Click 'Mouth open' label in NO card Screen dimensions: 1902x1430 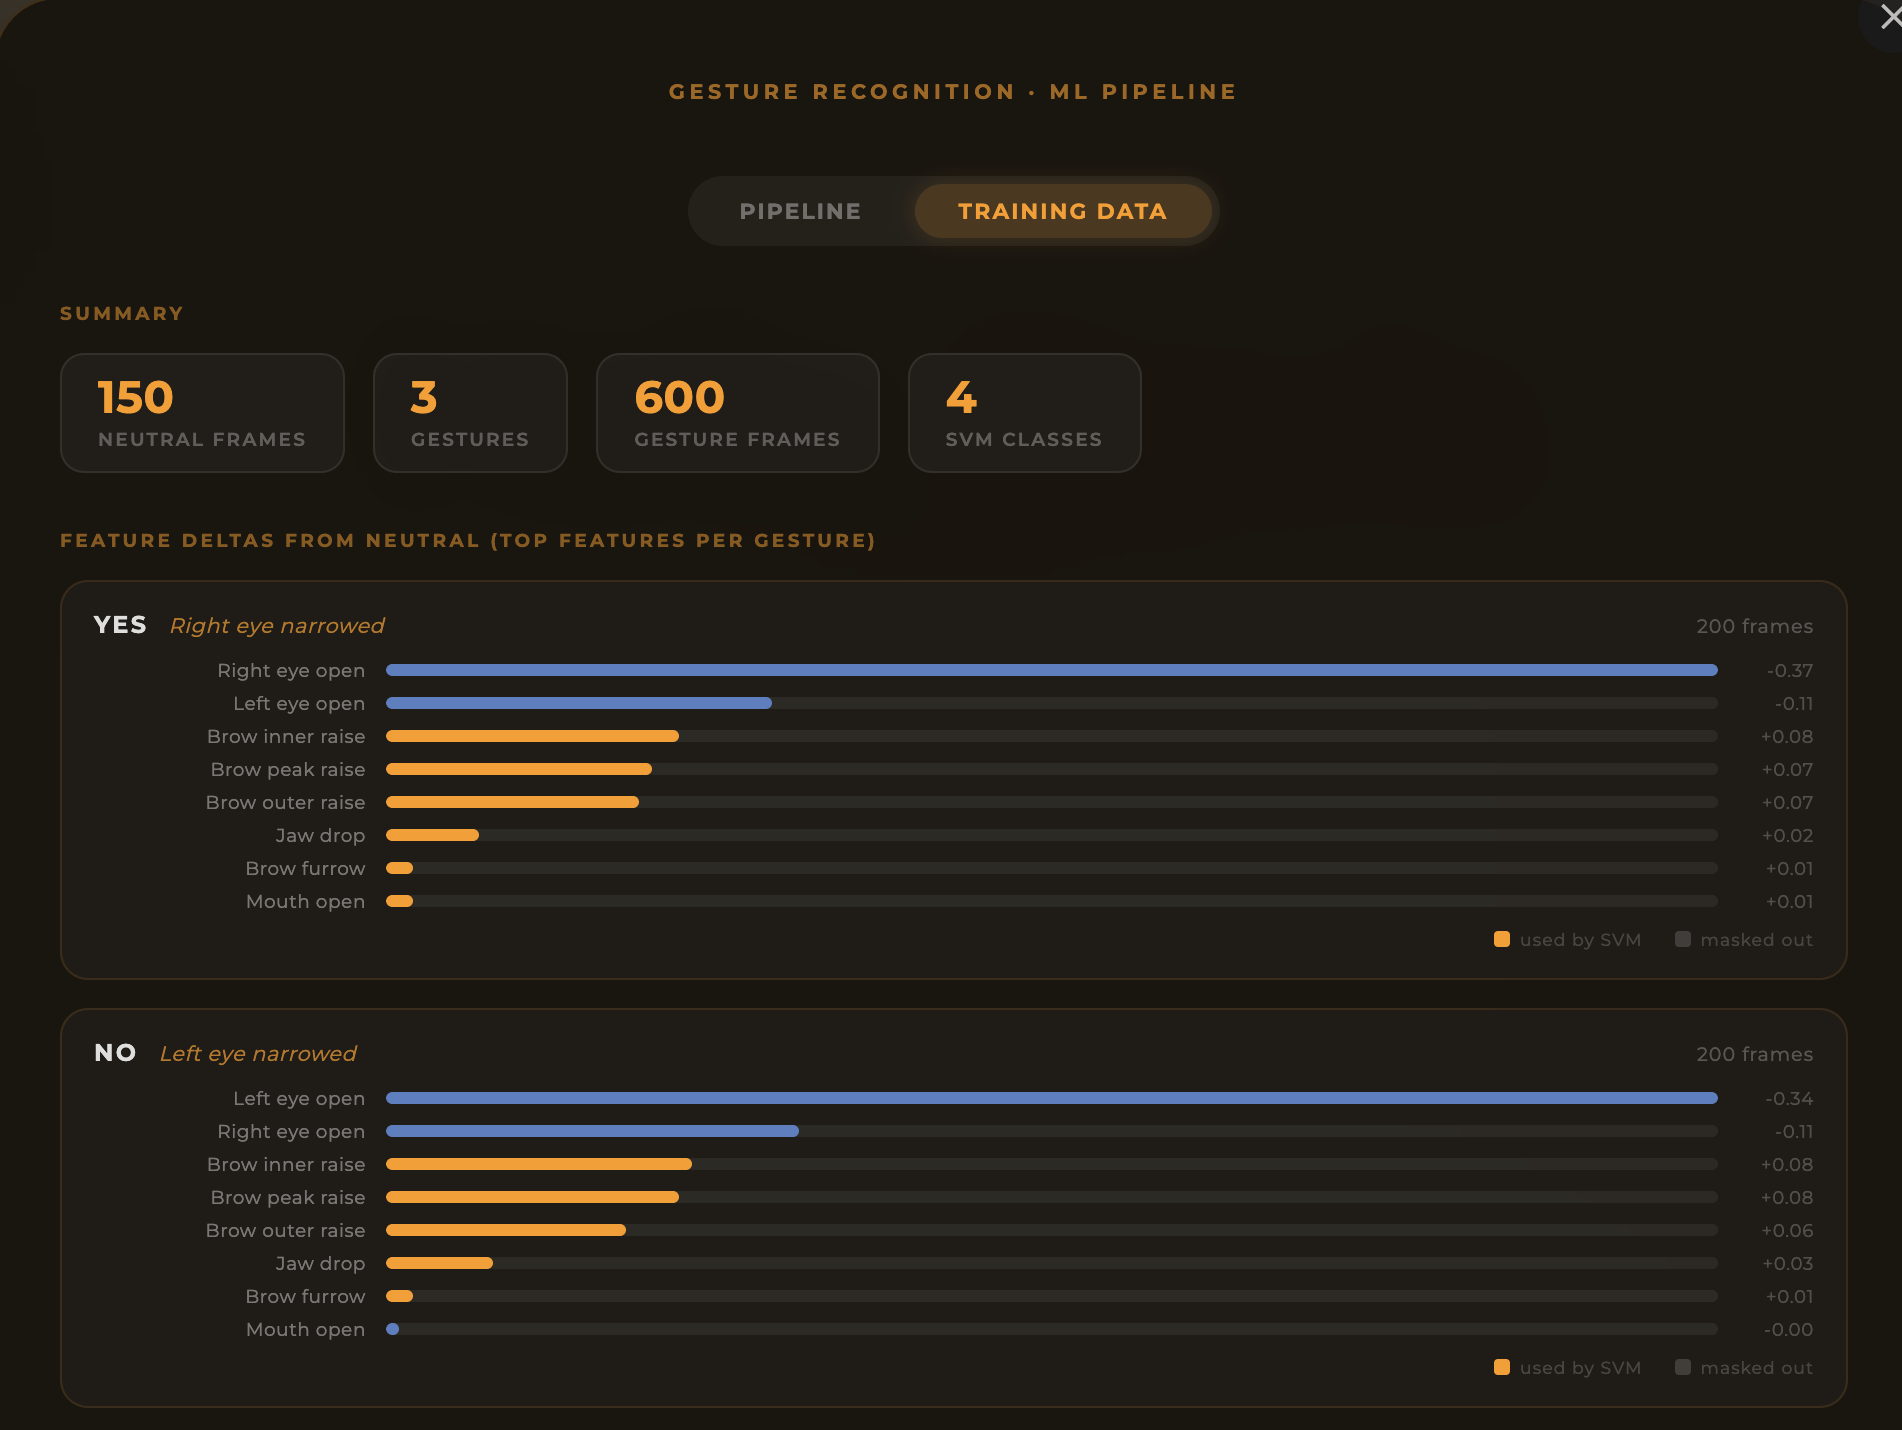coord(306,1329)
